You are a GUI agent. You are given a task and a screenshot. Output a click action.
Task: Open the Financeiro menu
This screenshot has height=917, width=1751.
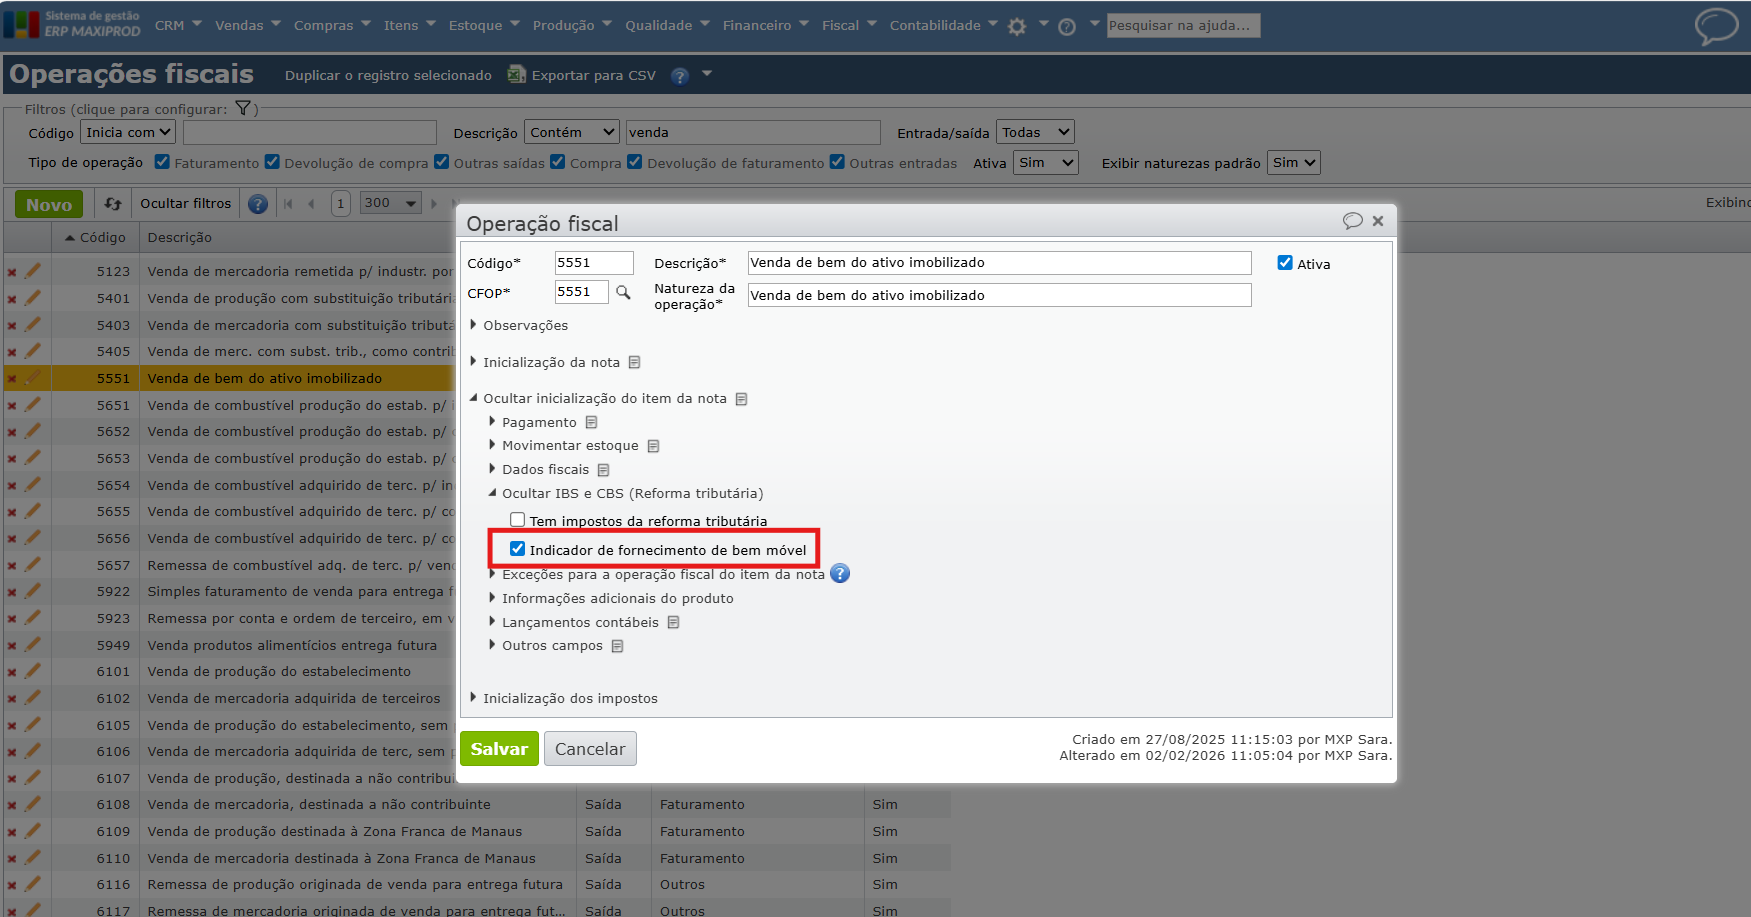[766, 26]
